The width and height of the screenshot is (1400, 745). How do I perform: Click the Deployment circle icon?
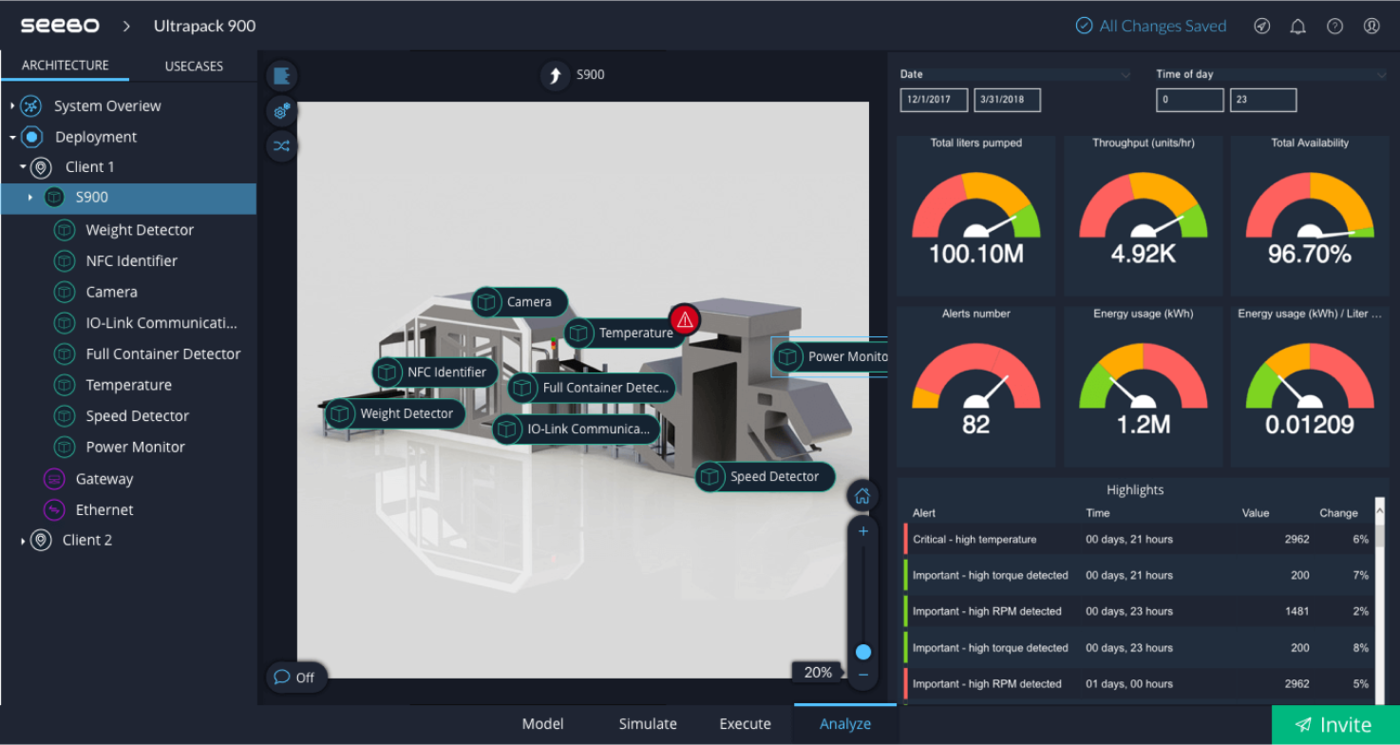point(32,137)
